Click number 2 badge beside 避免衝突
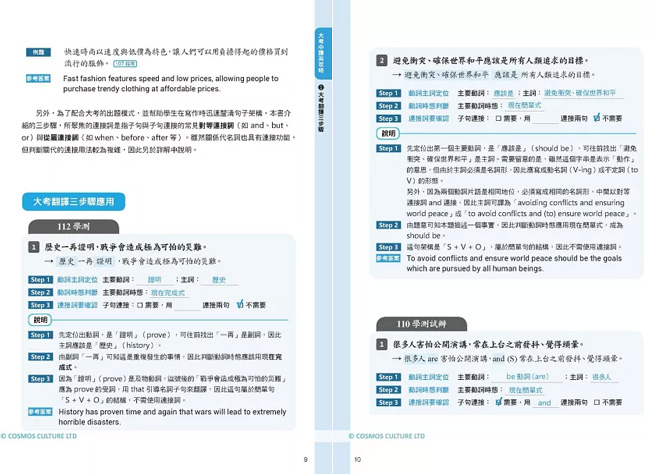This screenshot has height=474, width=650. click(x=382, y=61)
